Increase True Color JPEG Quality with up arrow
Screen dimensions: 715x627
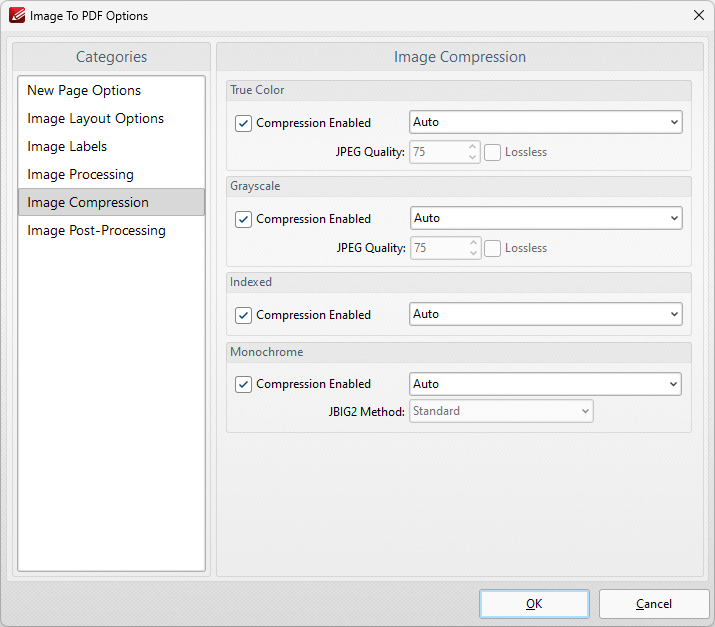472,147
